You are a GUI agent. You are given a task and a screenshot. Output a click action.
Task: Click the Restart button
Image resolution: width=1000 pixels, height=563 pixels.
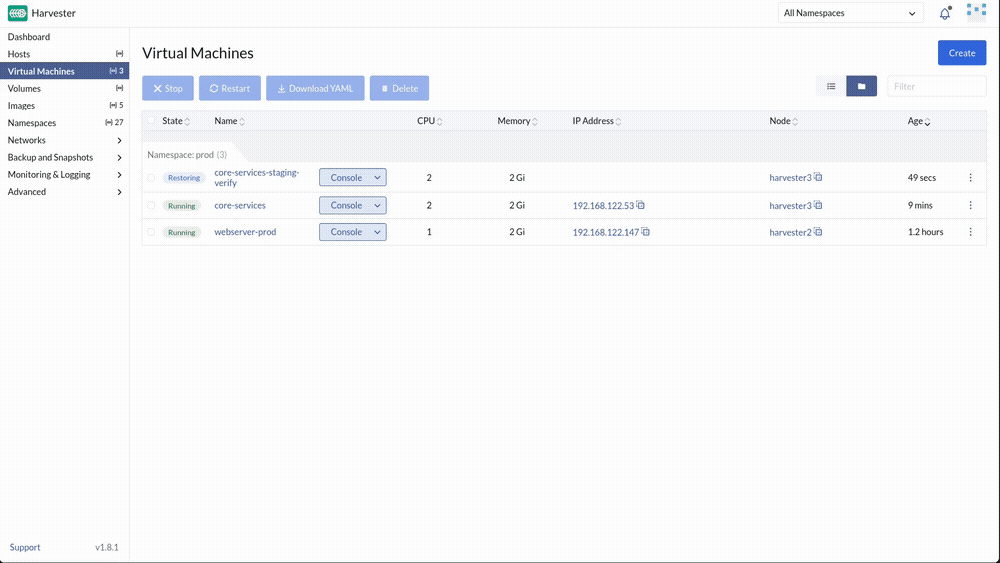(x=230, y=88)
